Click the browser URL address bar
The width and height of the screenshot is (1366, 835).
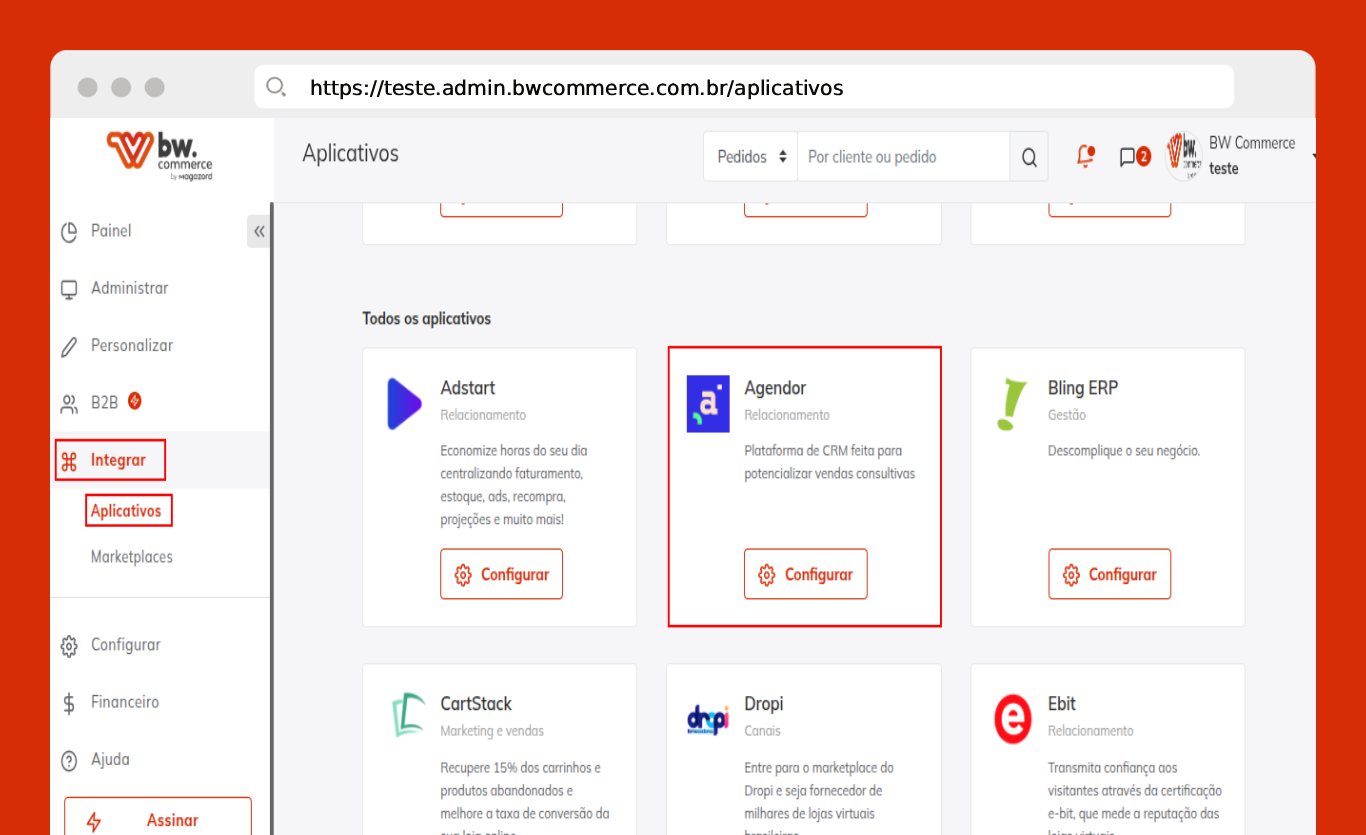click(x=743, y=88)
